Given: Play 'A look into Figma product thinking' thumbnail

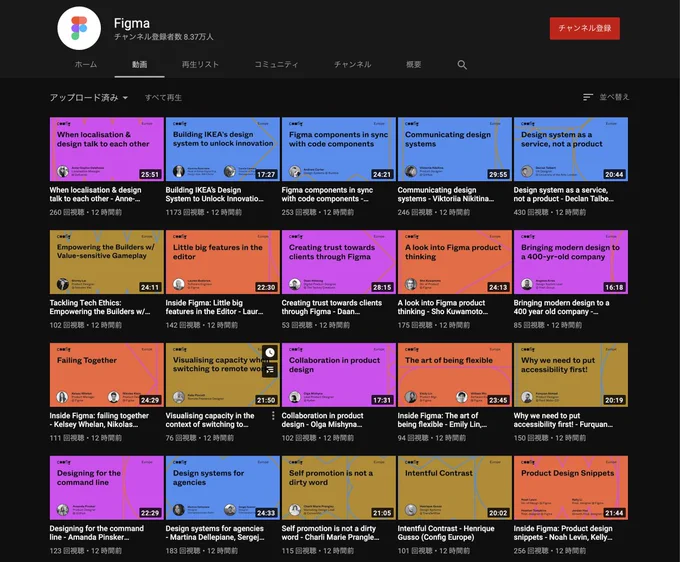Looking at the screenshot, I should pyautogui.click(x=454, y=262).
